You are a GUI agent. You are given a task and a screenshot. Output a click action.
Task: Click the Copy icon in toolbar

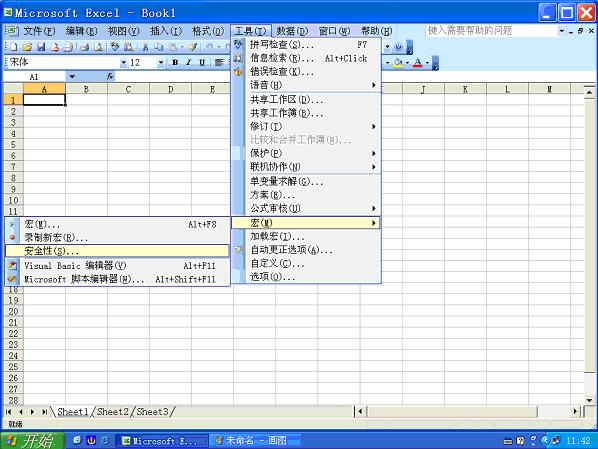(159, 47)
